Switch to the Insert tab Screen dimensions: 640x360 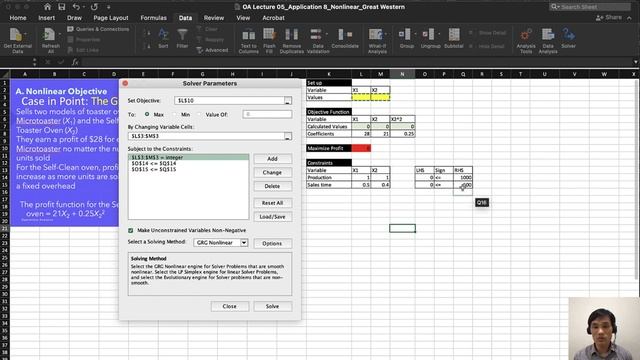click(47, 18)
